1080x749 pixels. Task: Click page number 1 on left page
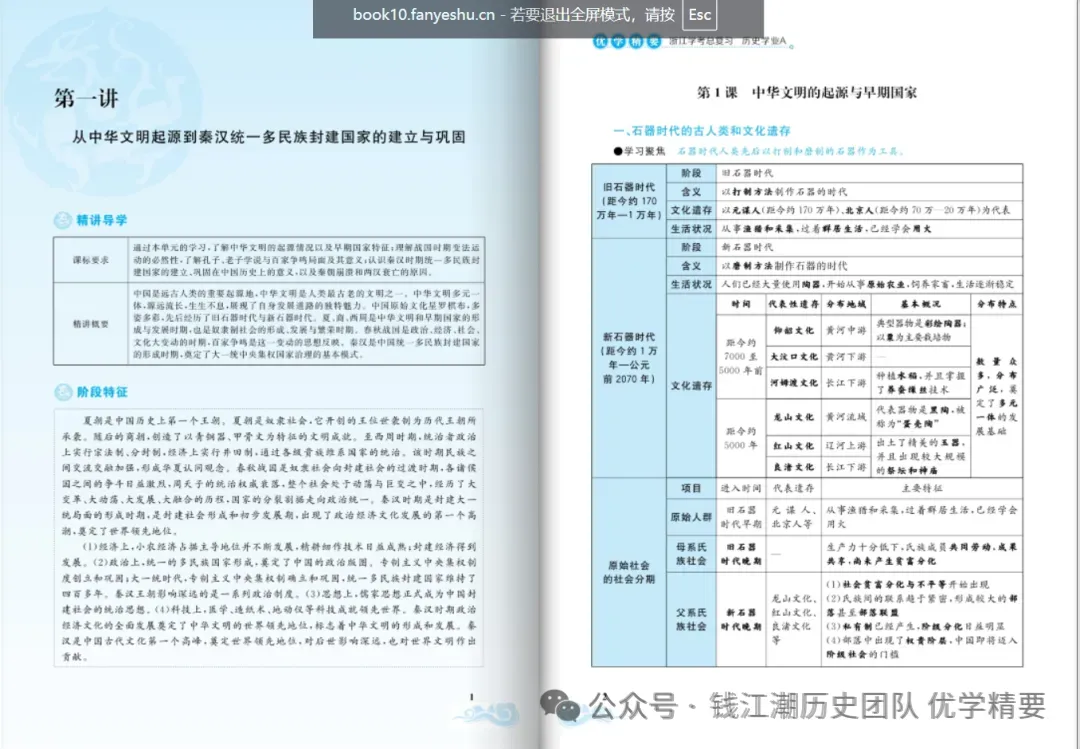point(472,697)
